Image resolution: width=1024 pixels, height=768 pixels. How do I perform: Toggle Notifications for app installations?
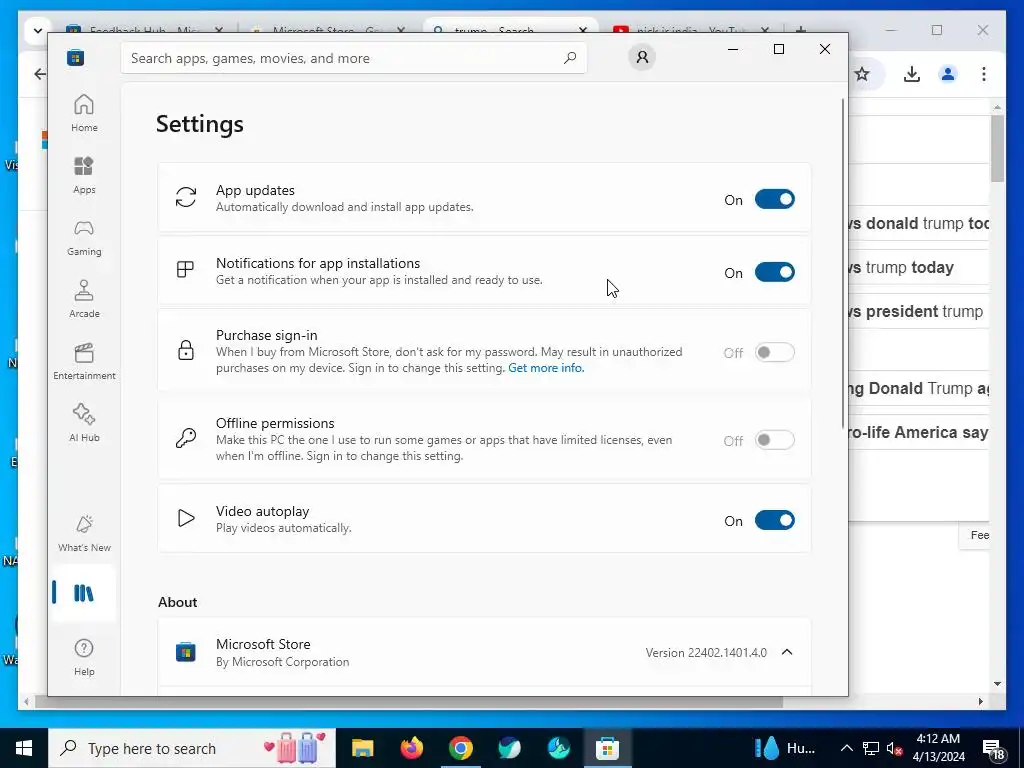775,272
